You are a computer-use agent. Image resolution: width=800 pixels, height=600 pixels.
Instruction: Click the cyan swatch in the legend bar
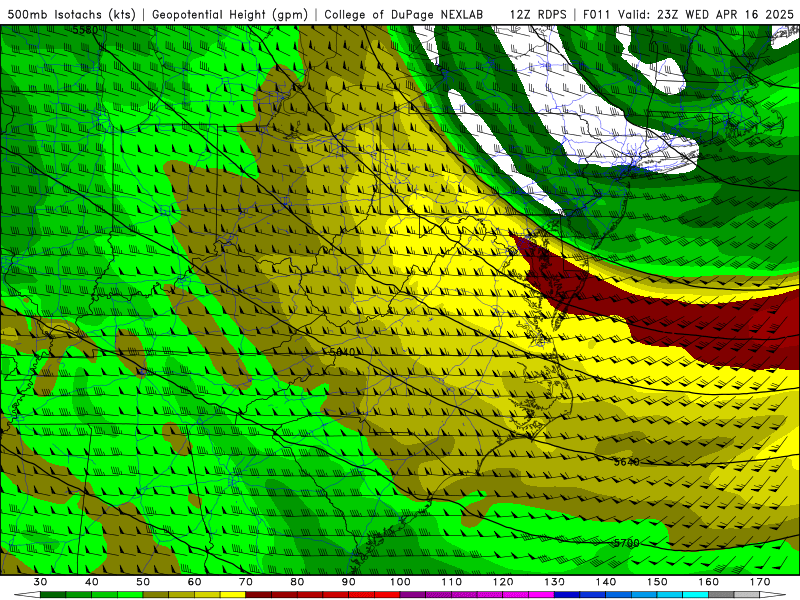pyautogui.click(x=695, y=595)
